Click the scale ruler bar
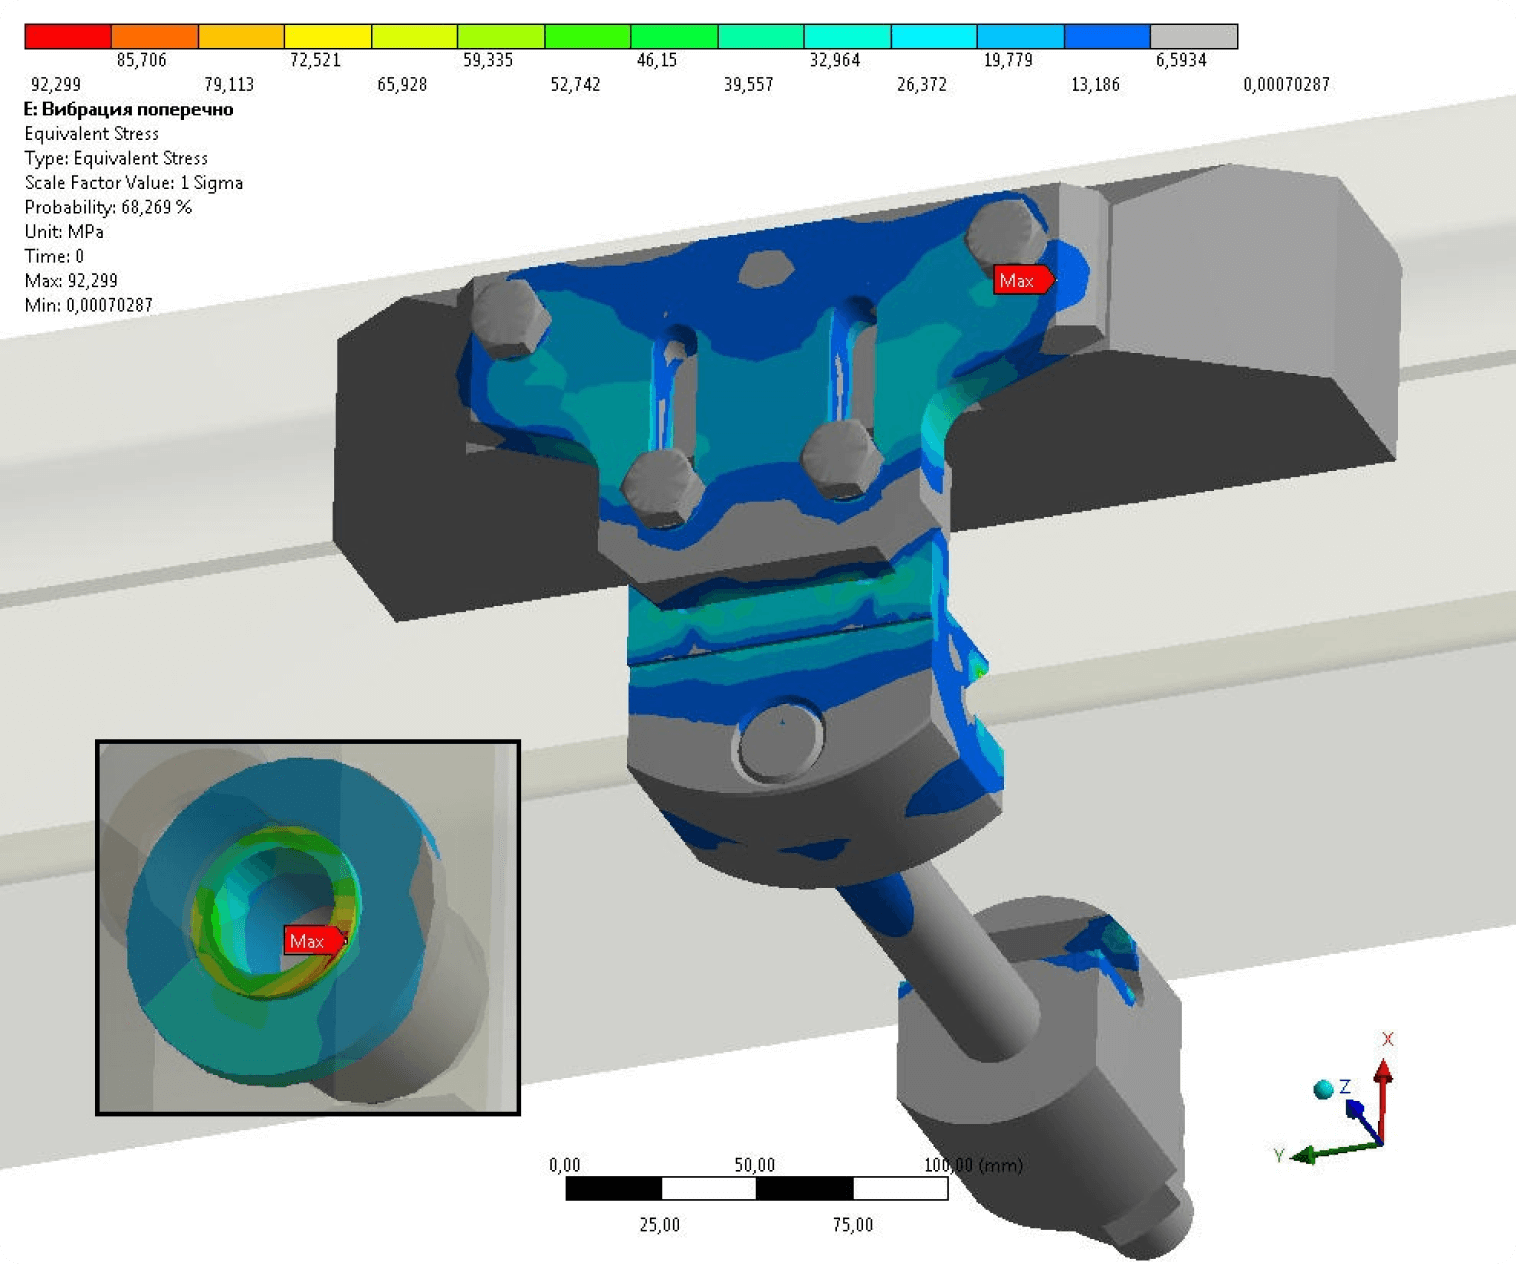The width and height of the screenshot is (1516, 1264). (757, 1188)
